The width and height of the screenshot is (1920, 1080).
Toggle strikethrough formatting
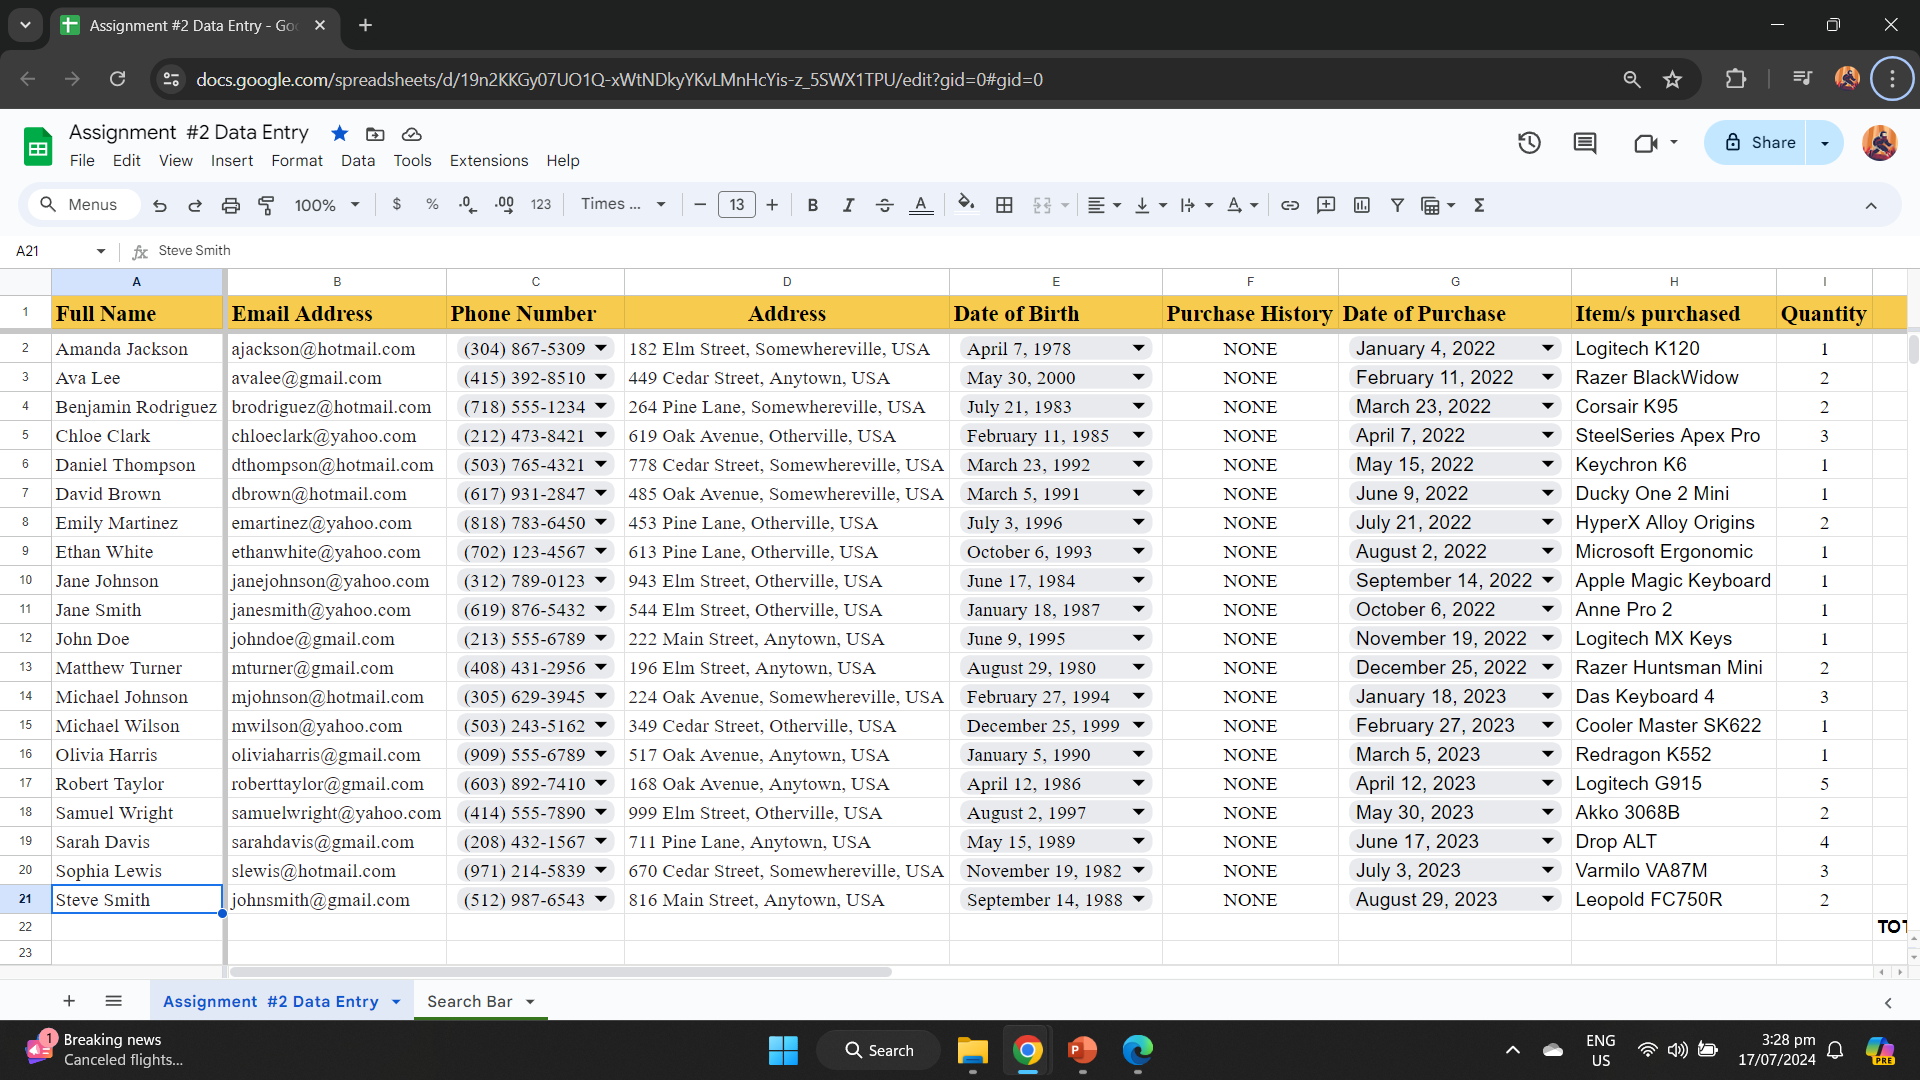(884, 205)
